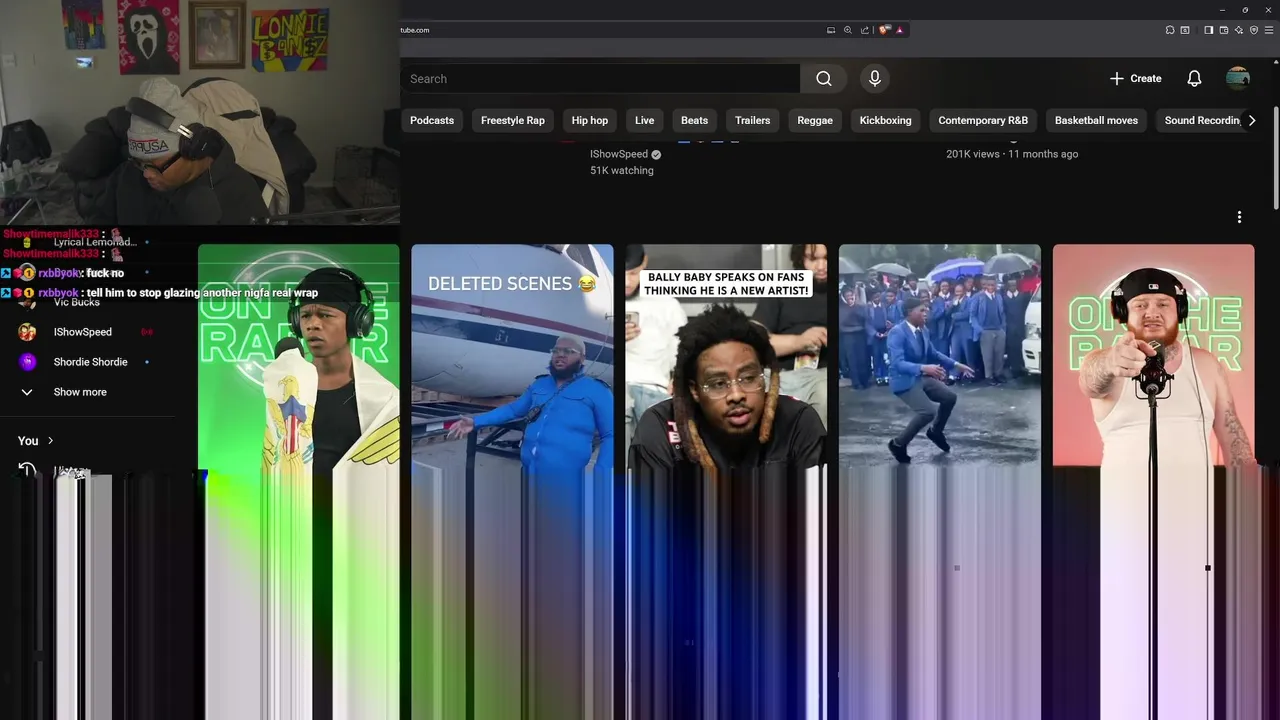The height and width of the screenshot is (720, 1280).
Task: Open Lyrical Lemonade subscription in sidebar
Action: click(x=95, y=242)
